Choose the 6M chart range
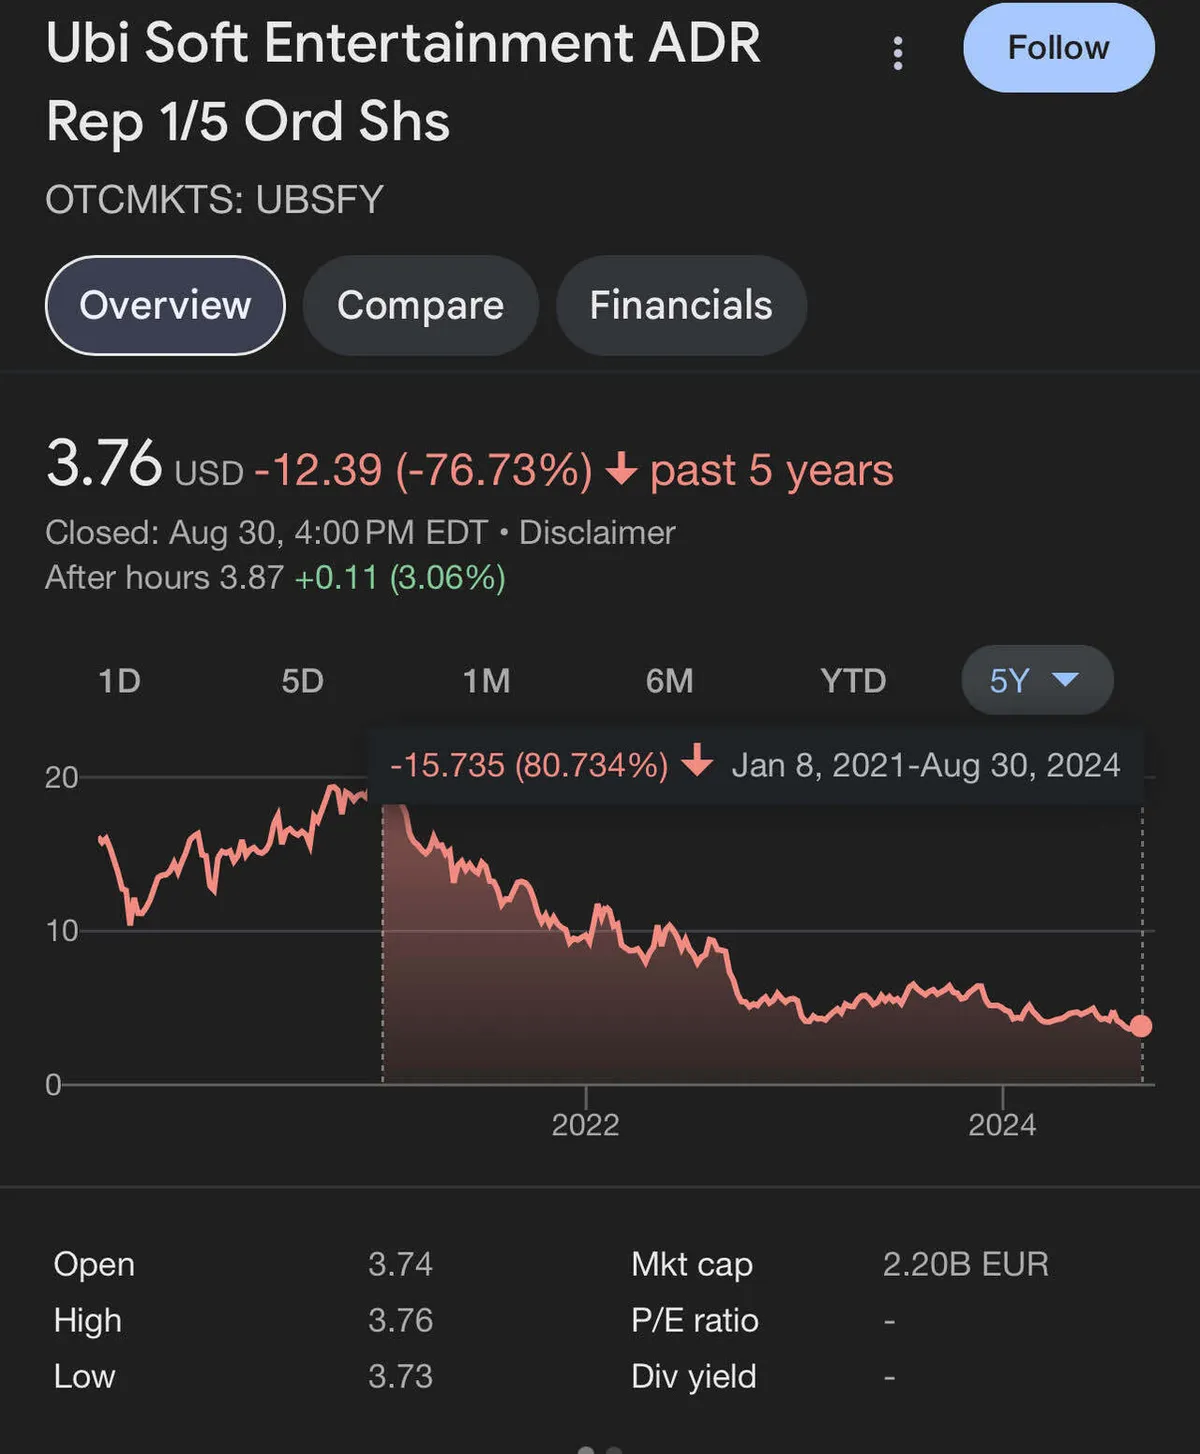 point(669,681)
